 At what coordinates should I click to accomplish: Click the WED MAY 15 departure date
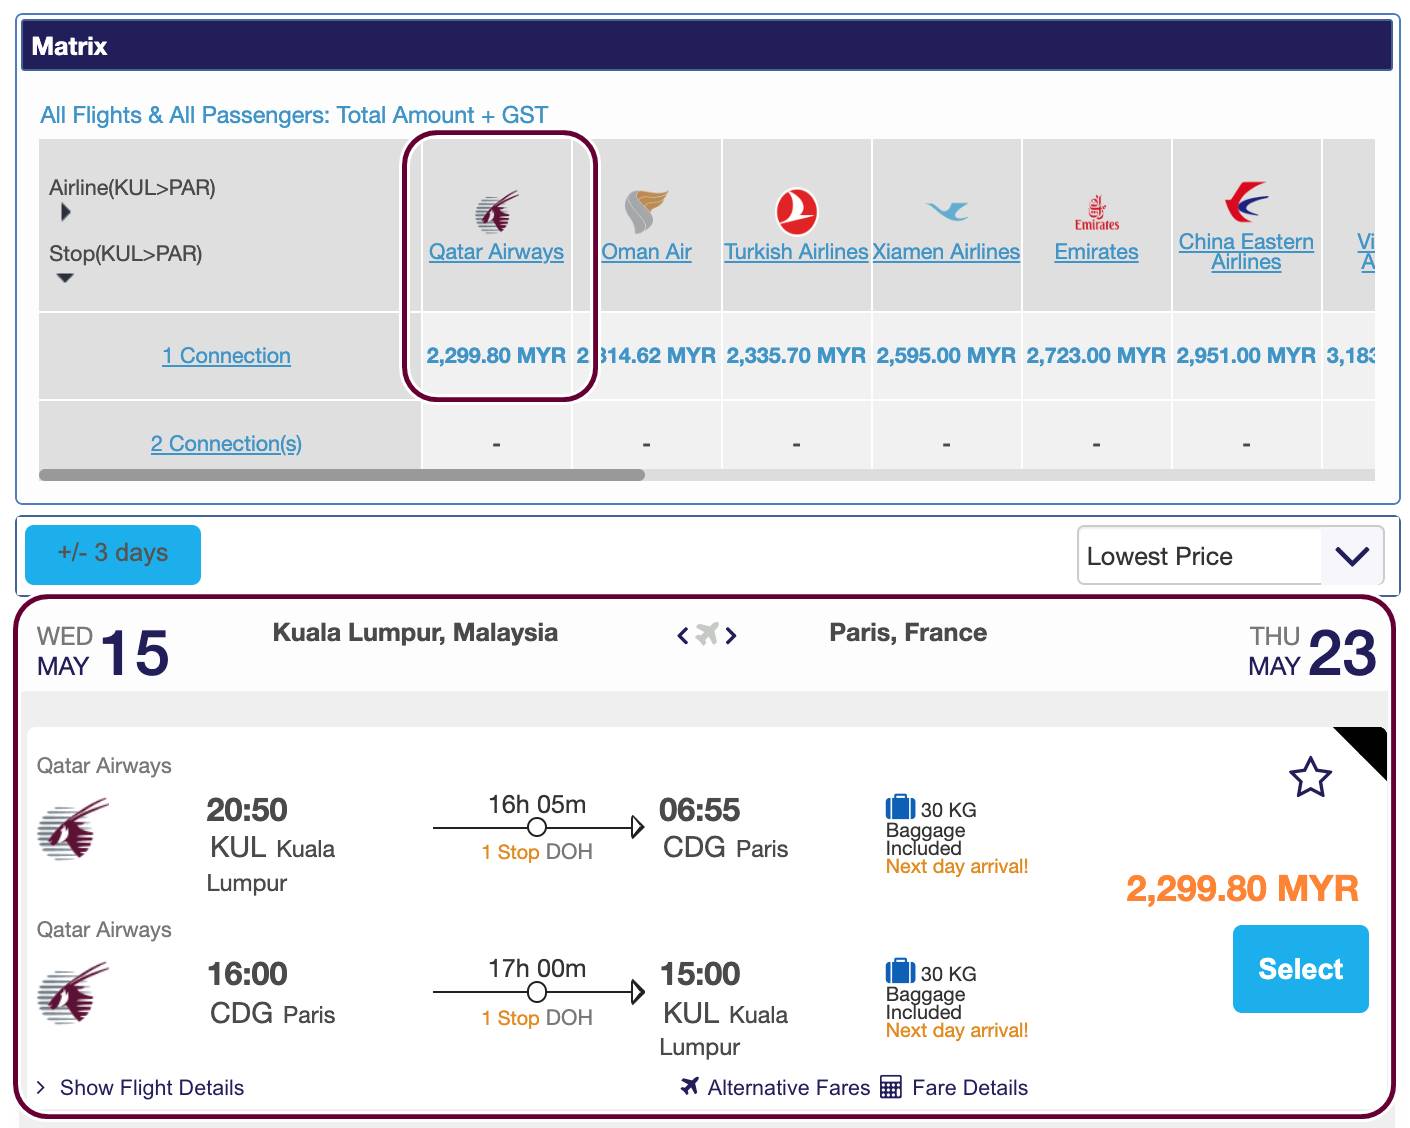pos(103,651)
